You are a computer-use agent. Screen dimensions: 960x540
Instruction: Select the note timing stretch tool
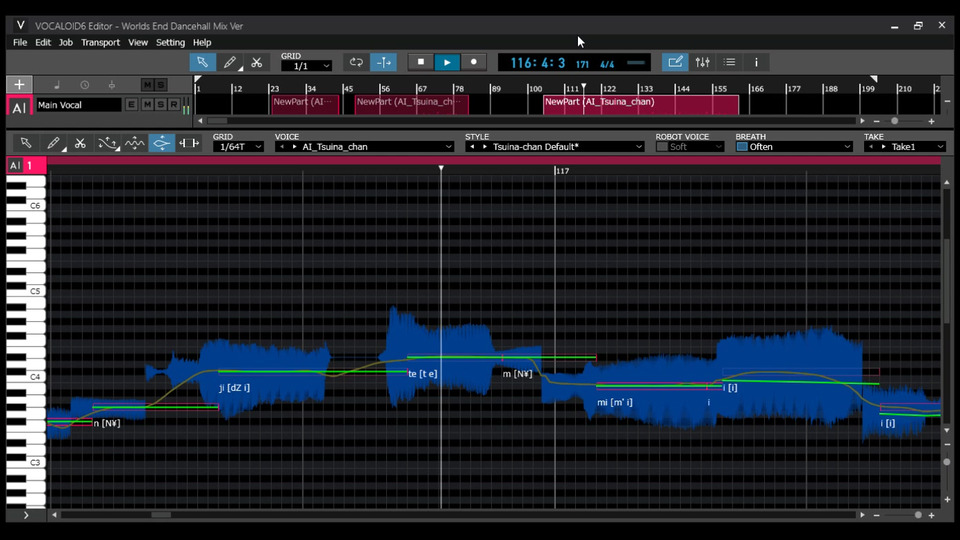tap(189, 143)
